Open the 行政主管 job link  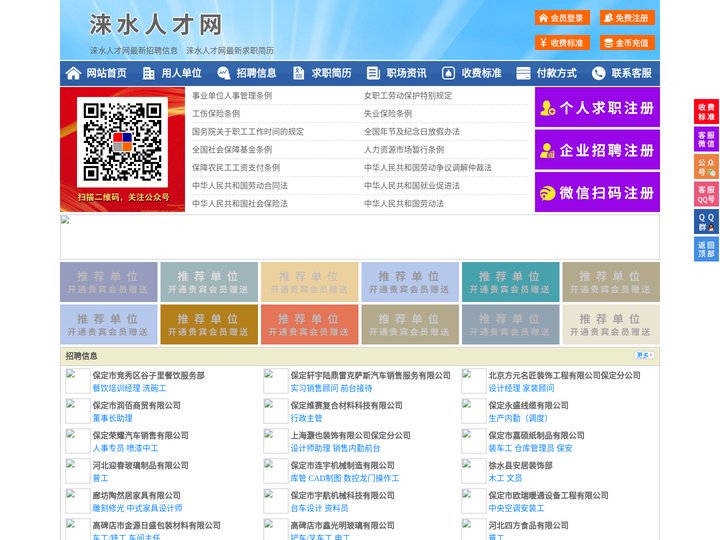(306, 418)
